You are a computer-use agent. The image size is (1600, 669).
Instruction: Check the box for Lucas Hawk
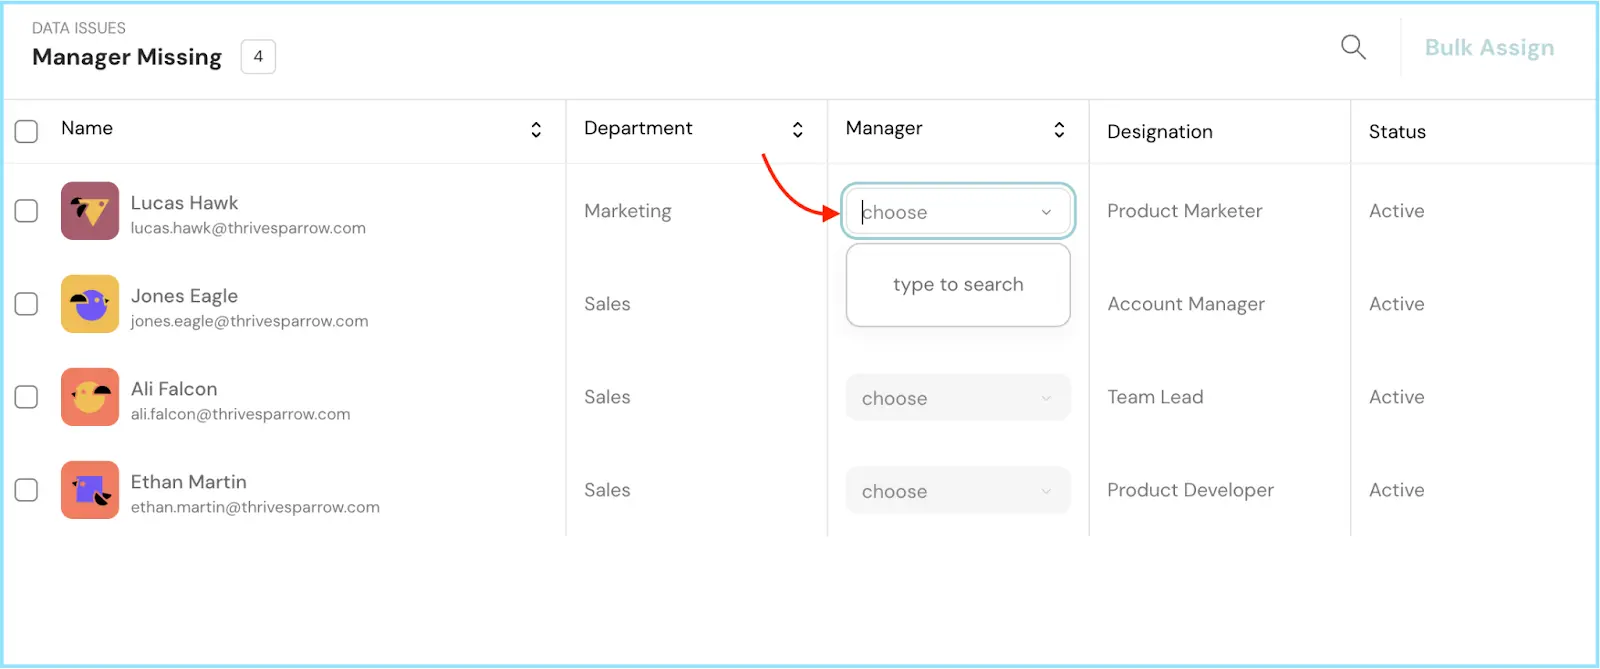pyautogui.click(x=27, y=211)
